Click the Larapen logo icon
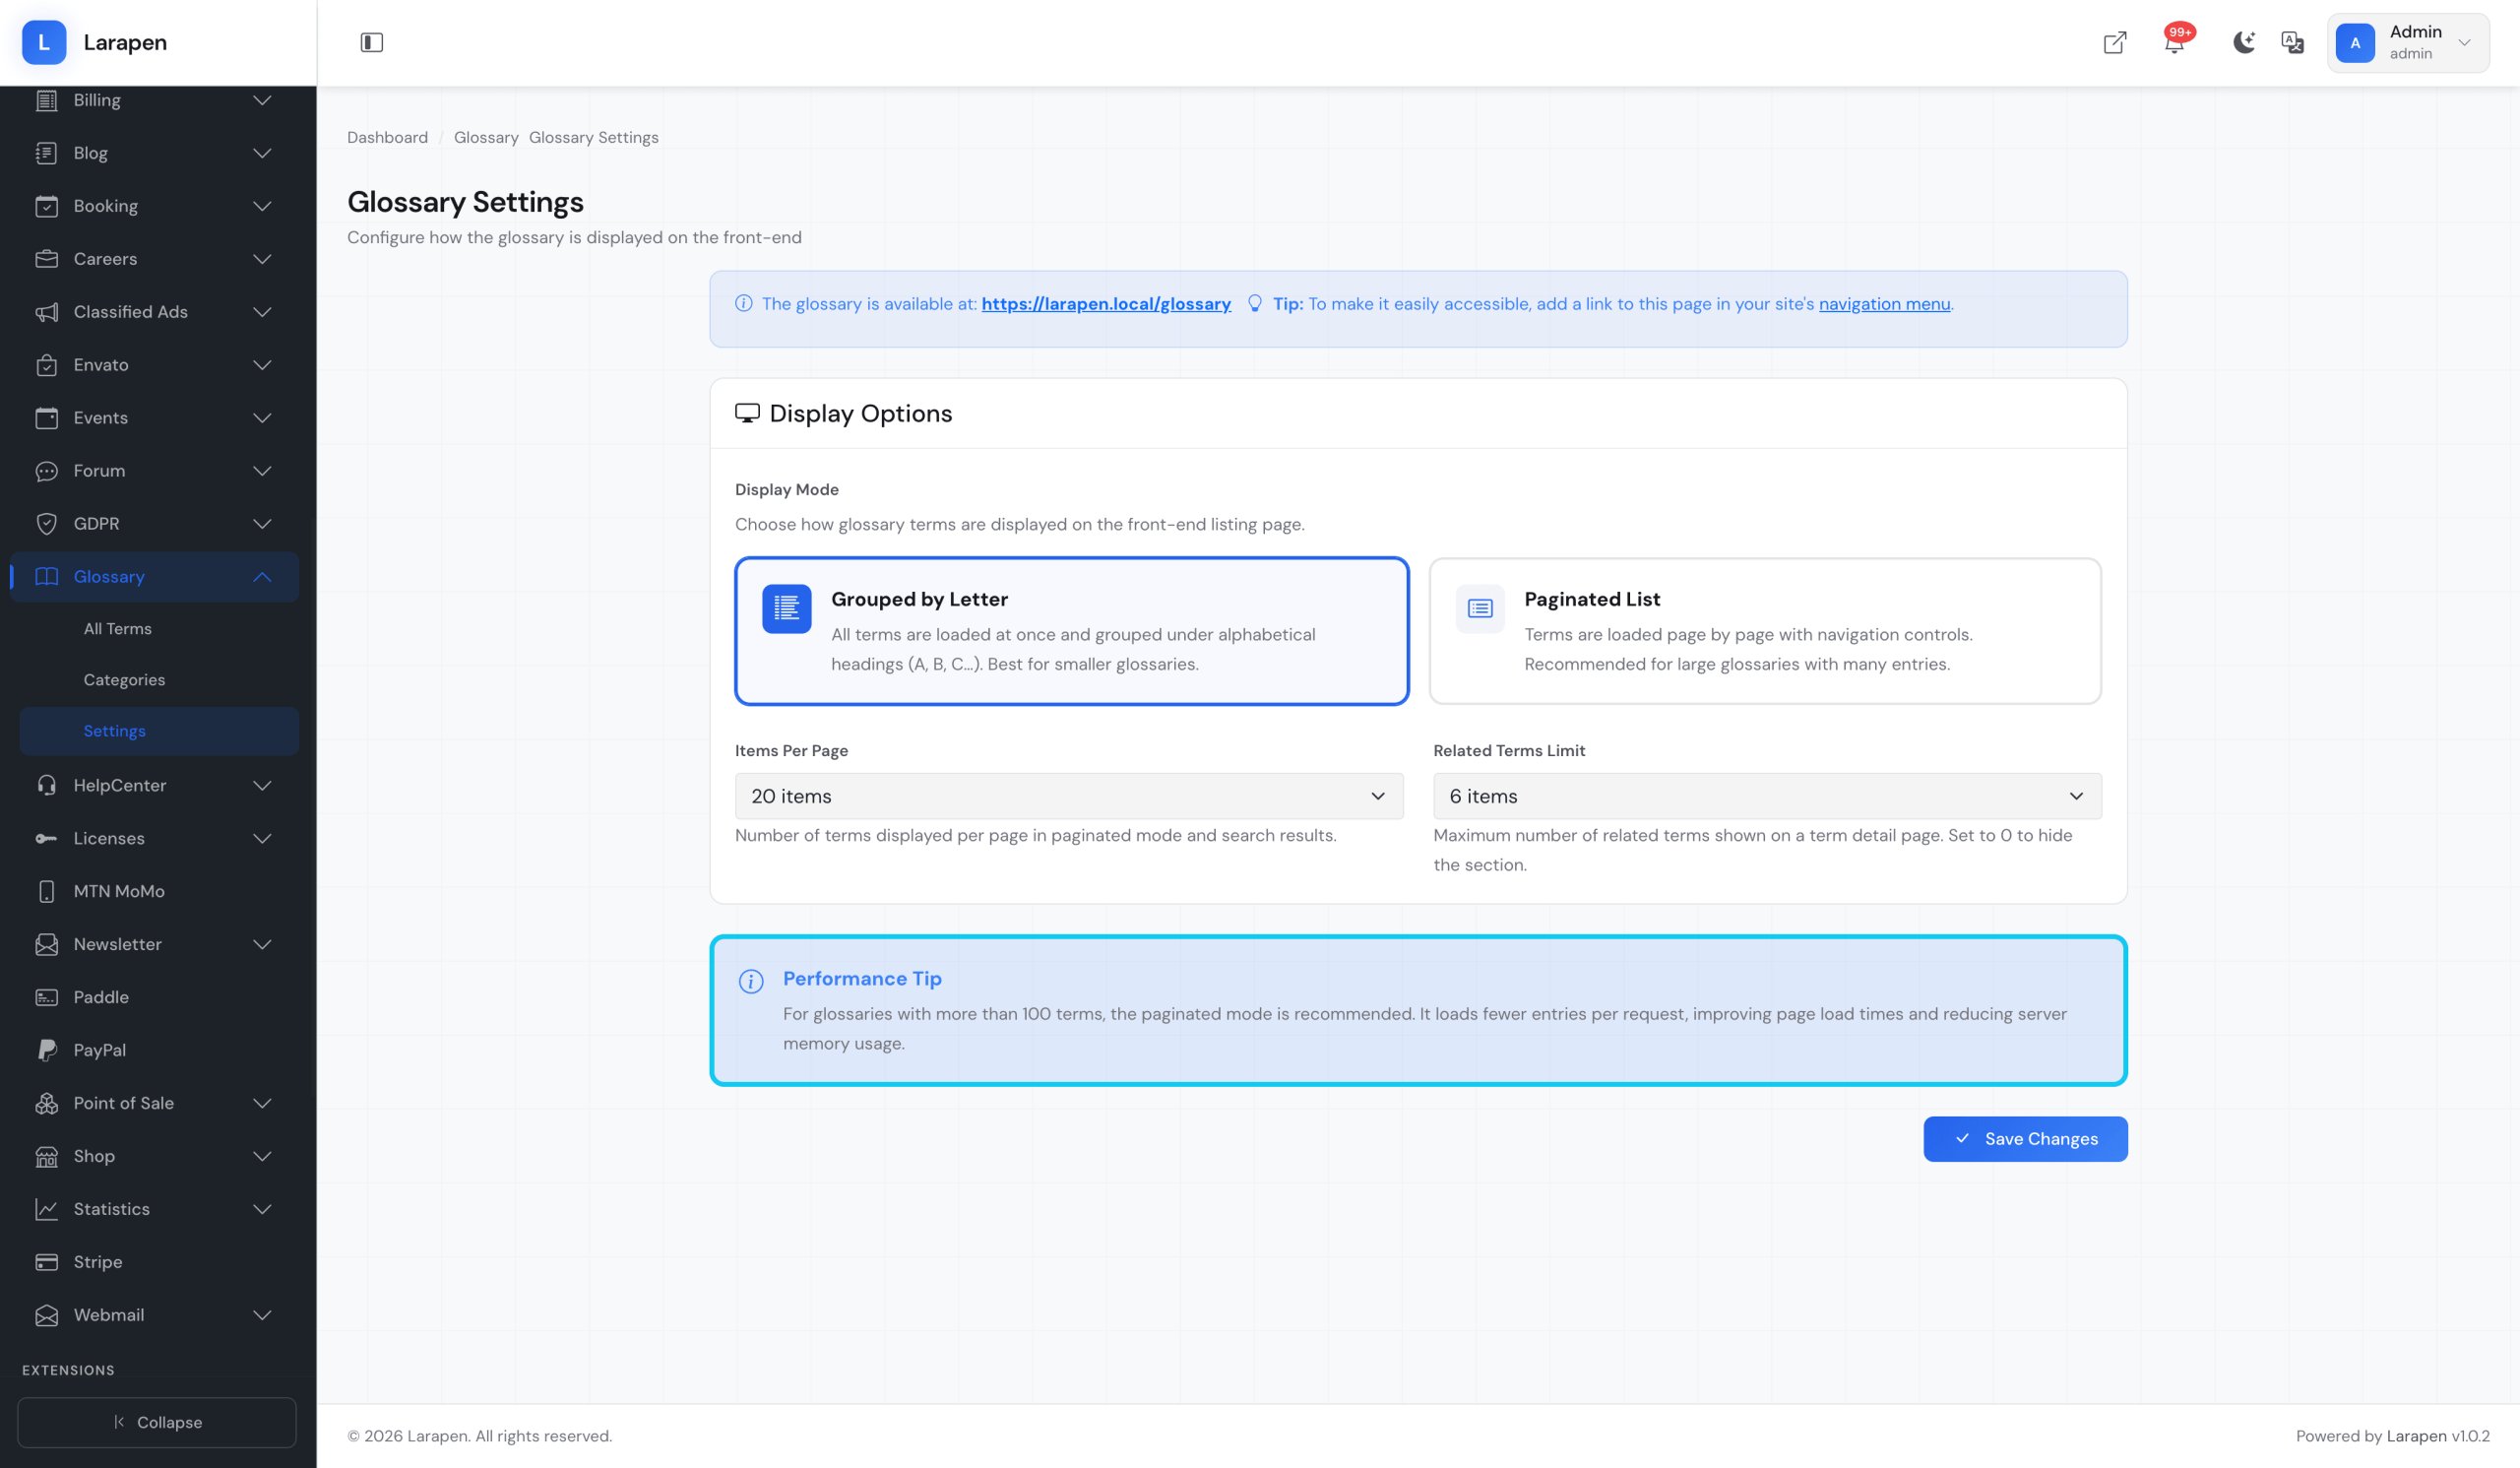This screenshot has height=1468, width=2520. click(44, 42)
